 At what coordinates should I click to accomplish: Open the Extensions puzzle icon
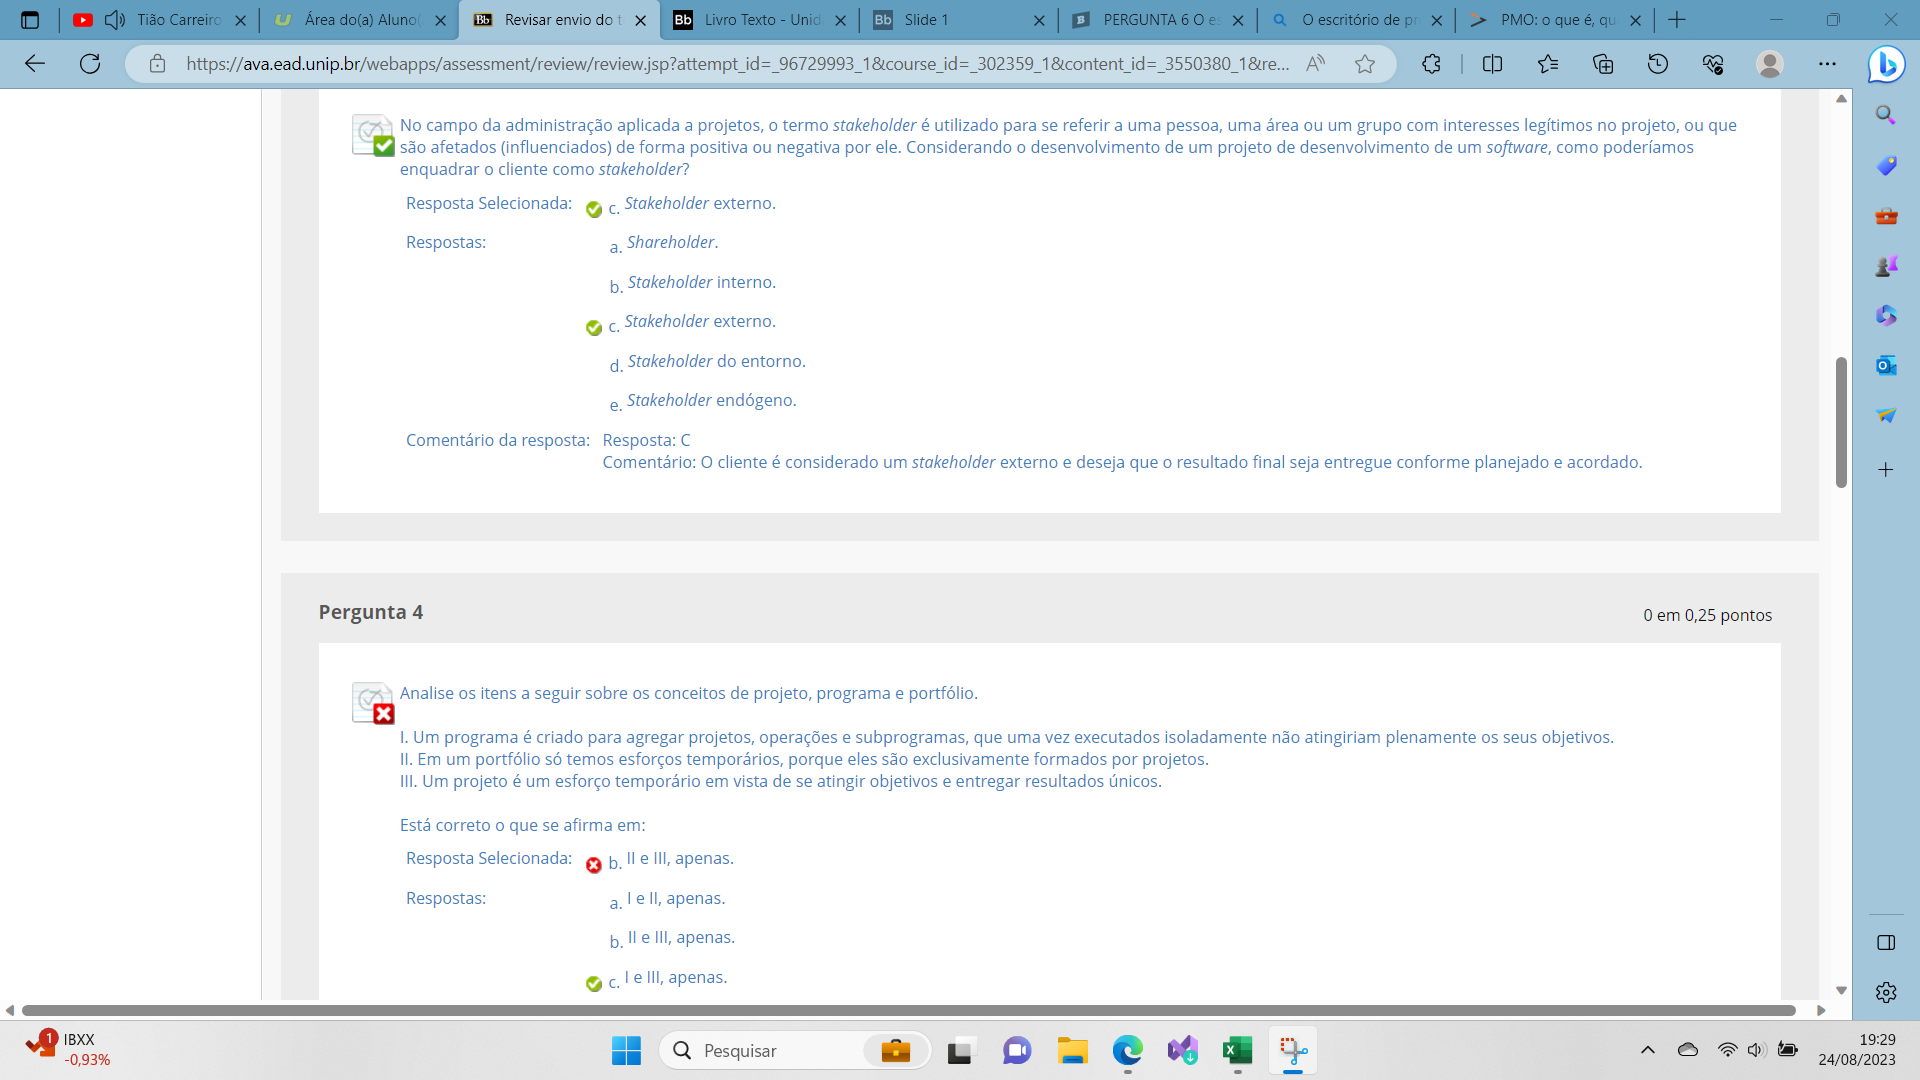pos(1431,64)
